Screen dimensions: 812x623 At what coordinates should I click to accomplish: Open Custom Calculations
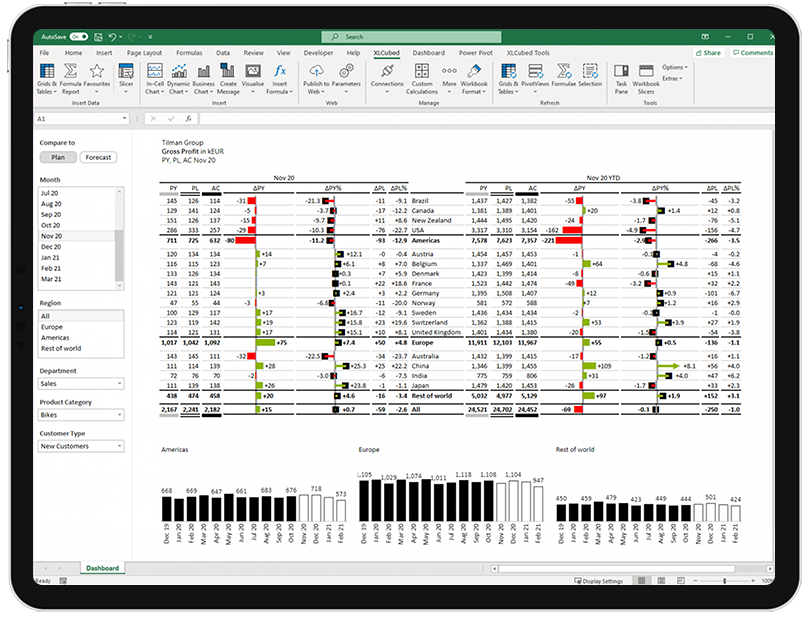[x=422, y=79]
